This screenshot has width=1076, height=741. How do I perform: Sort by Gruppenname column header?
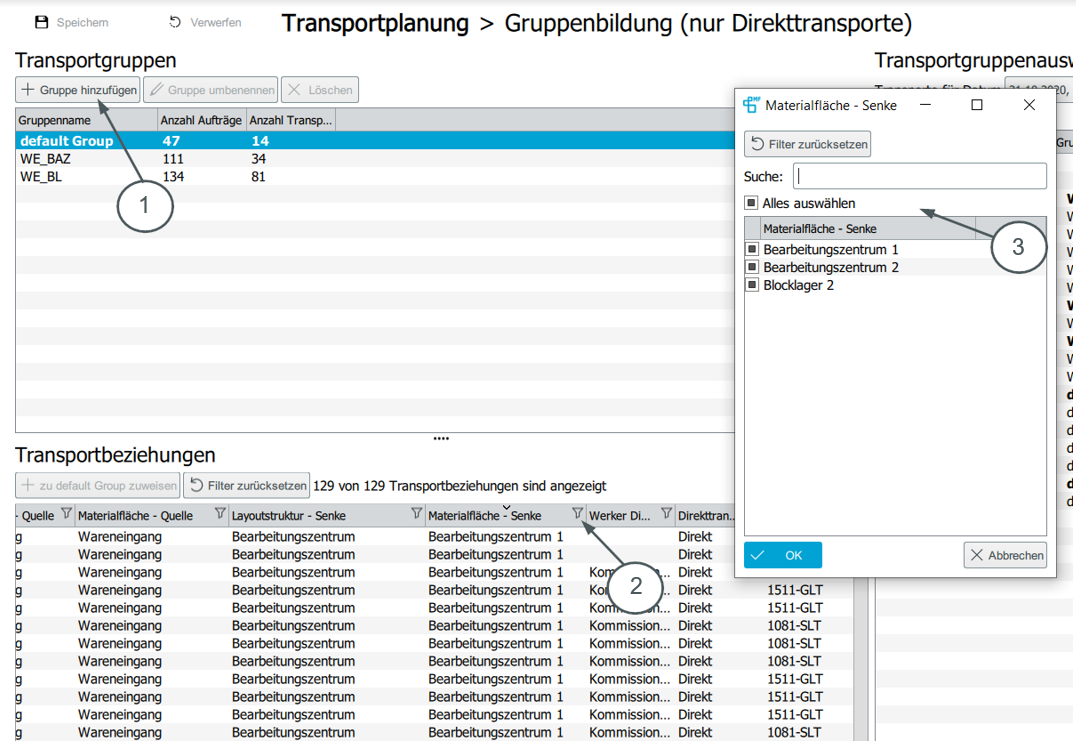coord(86,120)
